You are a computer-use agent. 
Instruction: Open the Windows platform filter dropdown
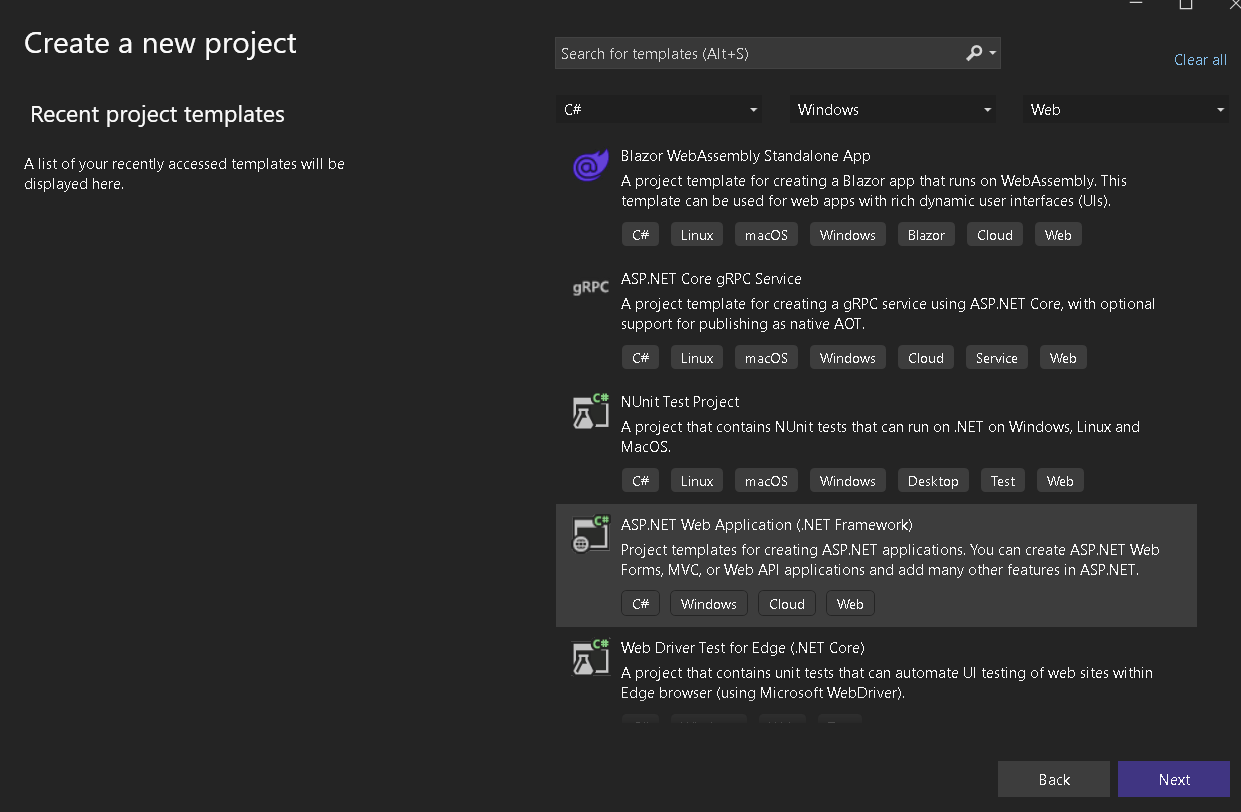tap(893, 110)
